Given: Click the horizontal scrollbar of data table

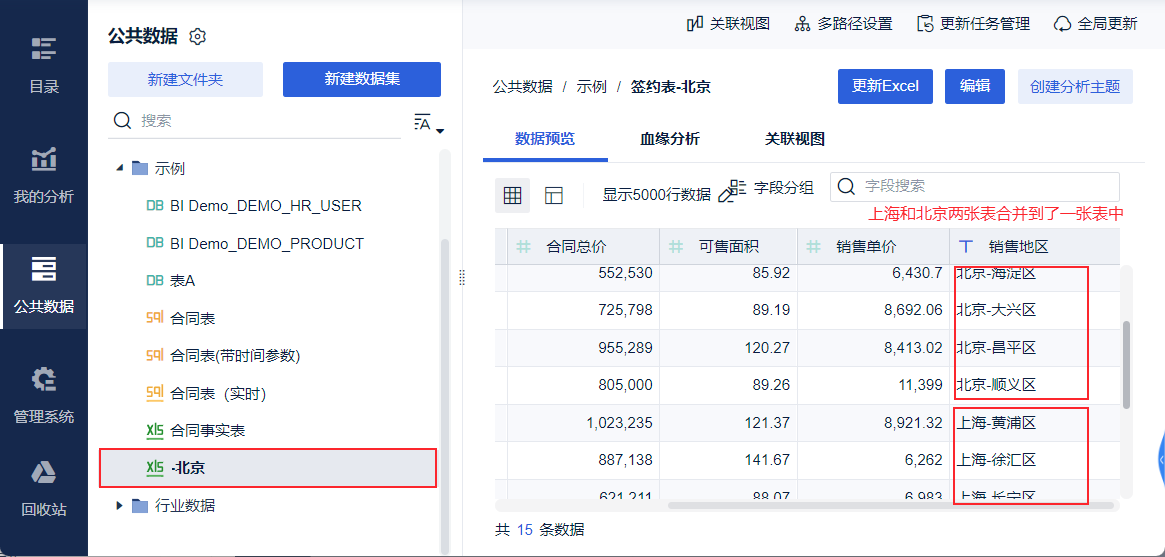Looking at the screenshot, I should [891, 506].
